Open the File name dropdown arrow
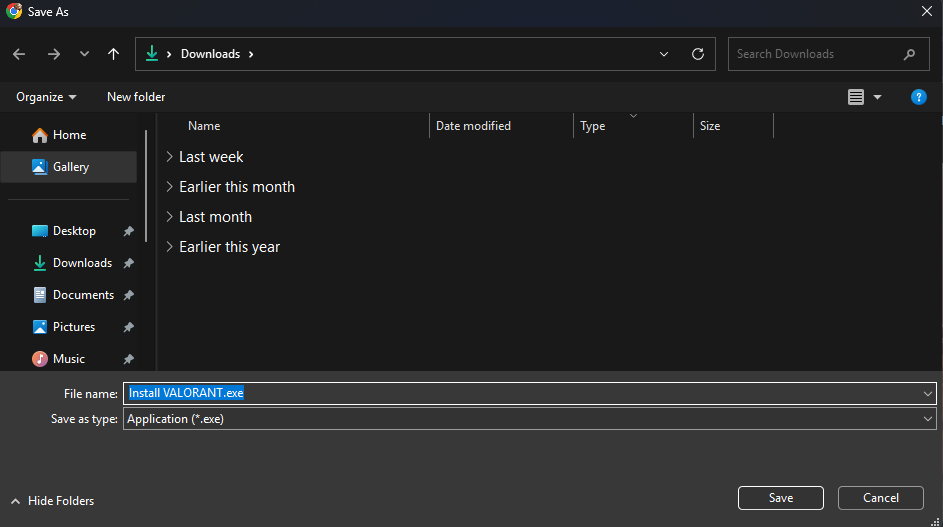This screenshot has width=943, height=527. [927, 393]
